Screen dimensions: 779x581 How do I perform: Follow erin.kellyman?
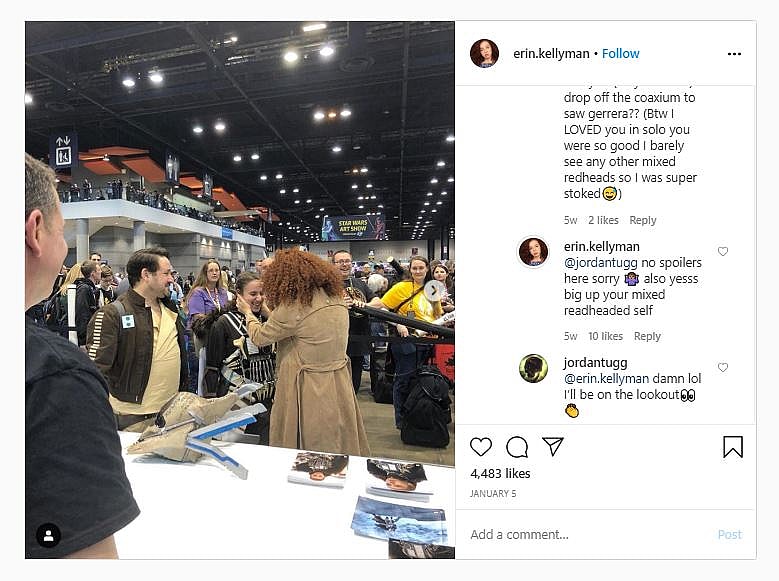pos(621,54)
